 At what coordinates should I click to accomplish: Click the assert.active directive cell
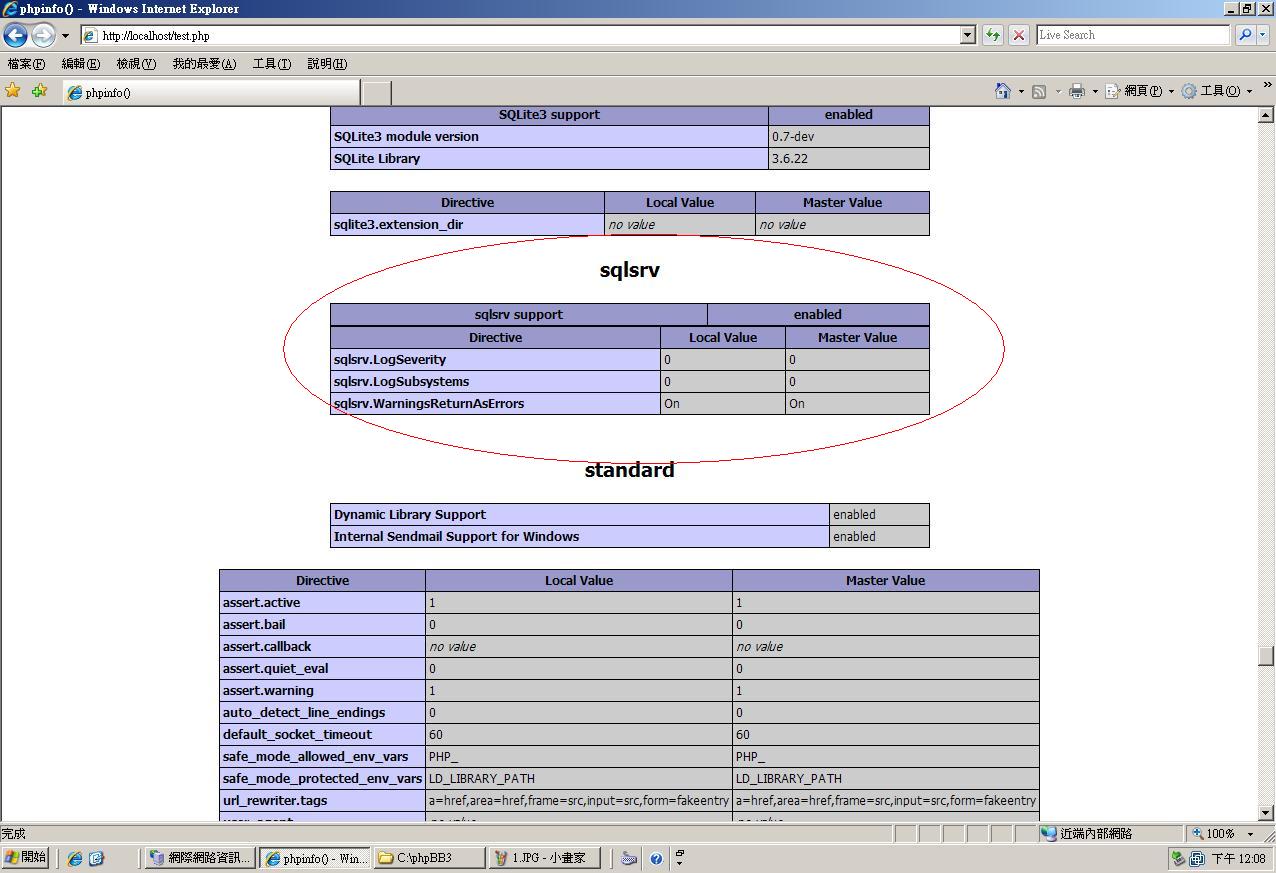pyautogui.click(x=322, y=603)
